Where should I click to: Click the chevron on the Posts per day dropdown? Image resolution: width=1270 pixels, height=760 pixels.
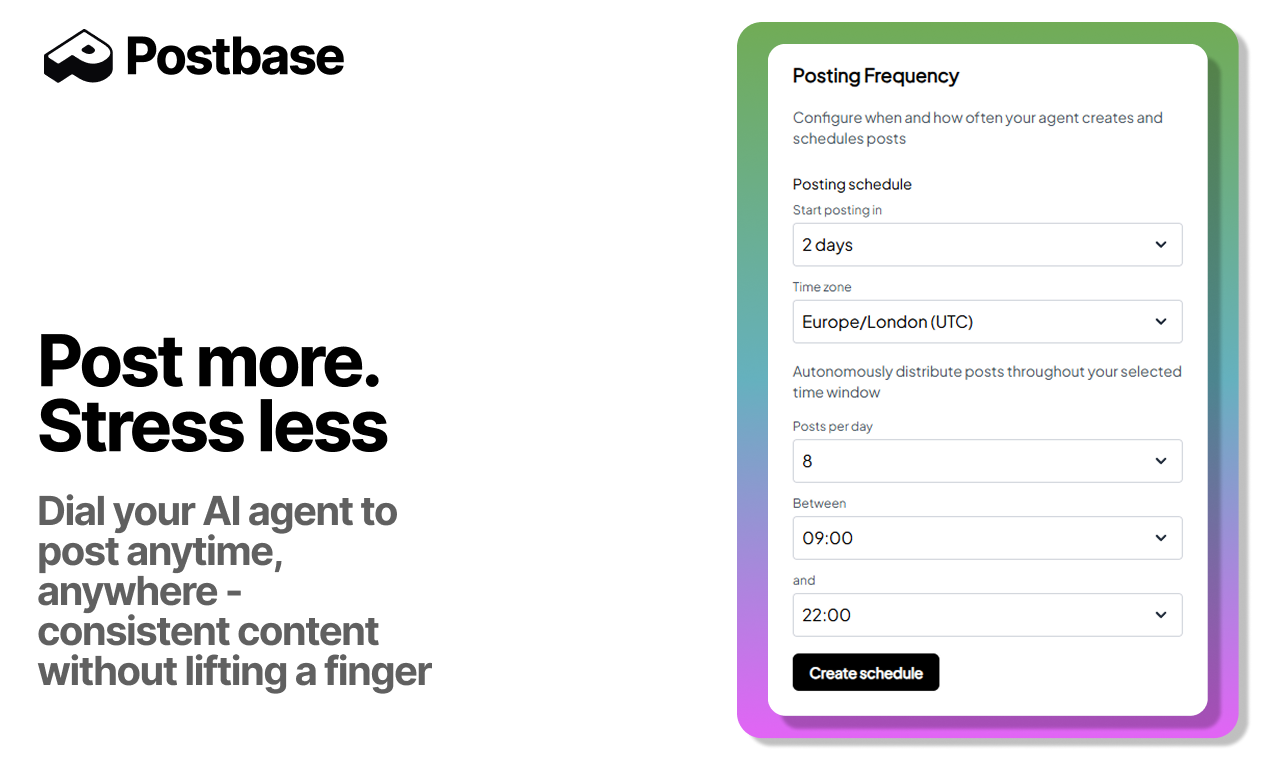pyautogui.click(x=1160, y=461)
